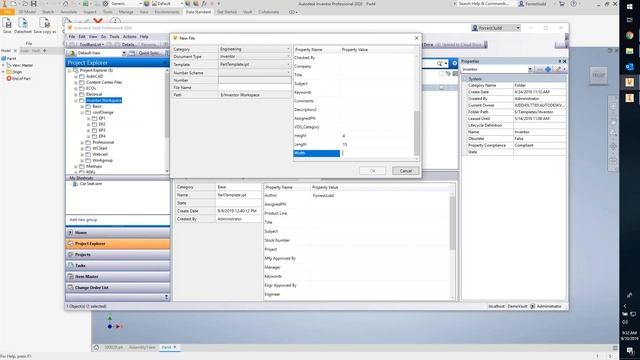Screen dimensions: 640x360
Task: Click the home icon beside document tabs
Action: (96, 347)
